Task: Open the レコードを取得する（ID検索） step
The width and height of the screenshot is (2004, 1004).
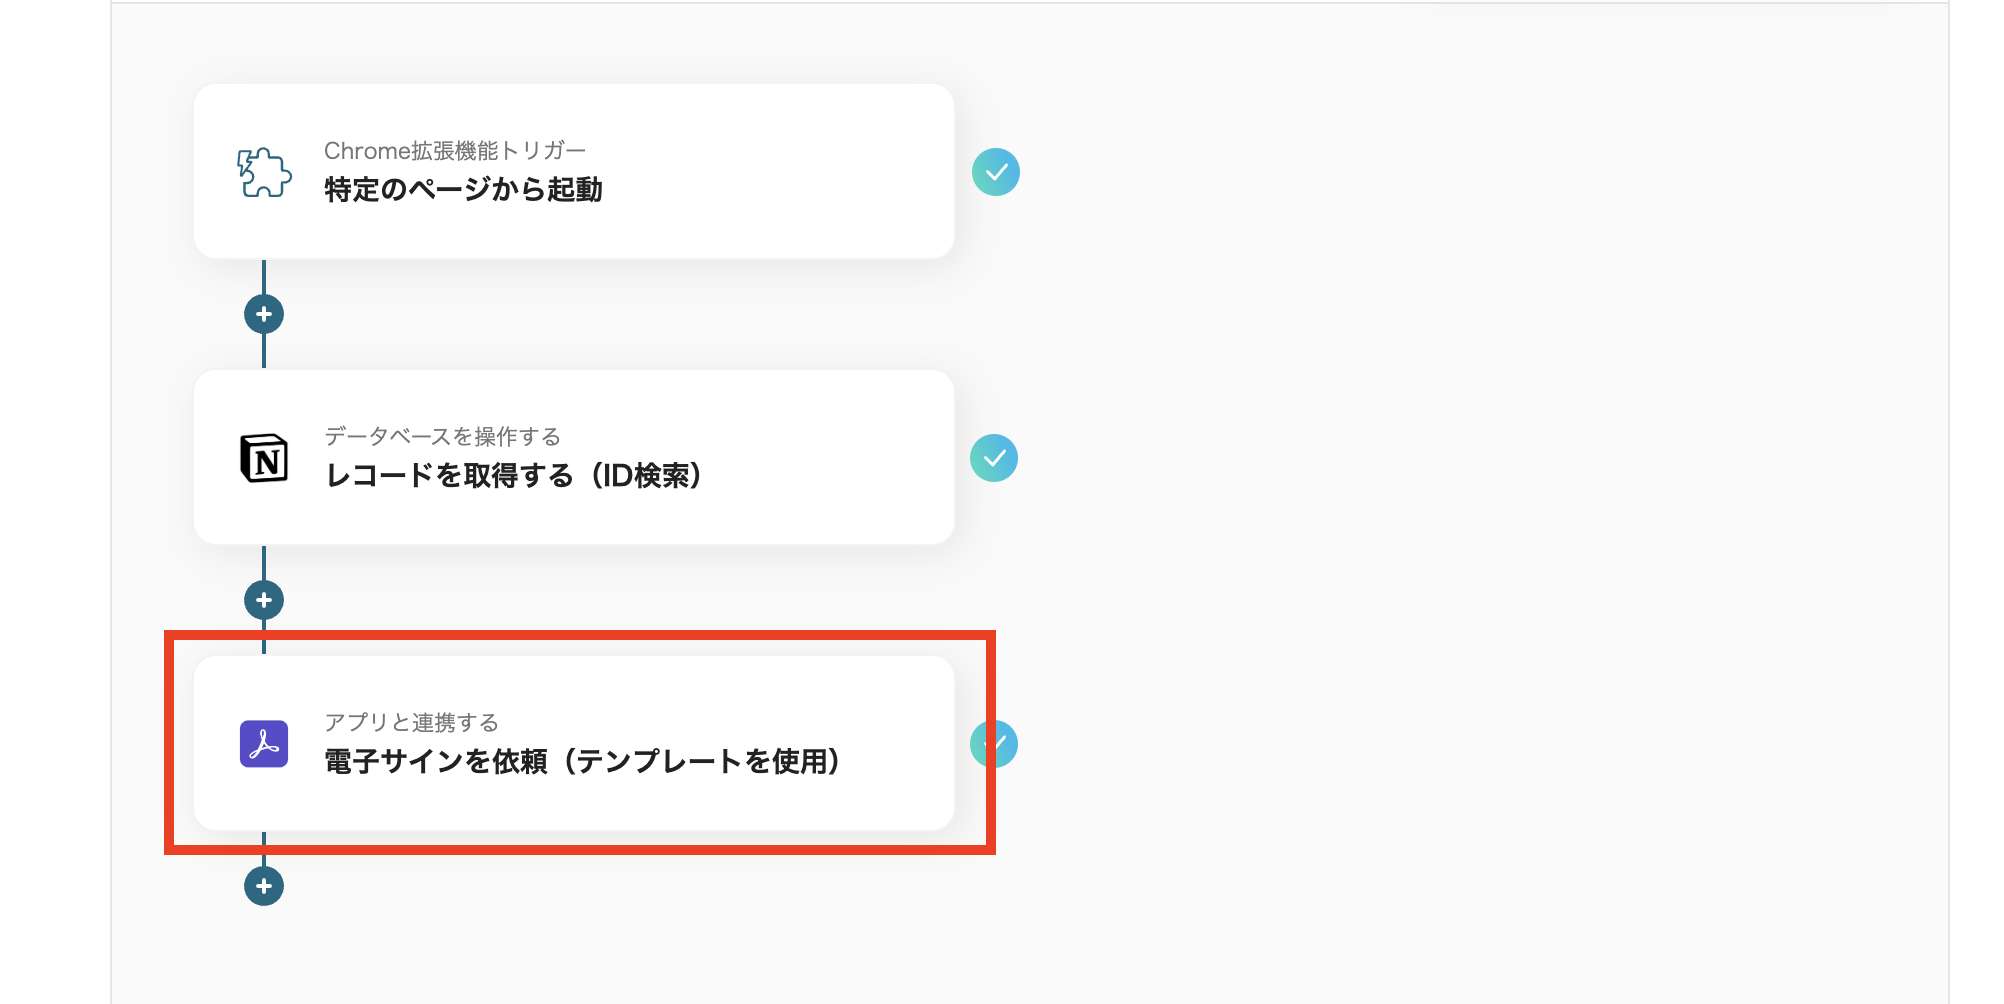Action: coord(575,458)
